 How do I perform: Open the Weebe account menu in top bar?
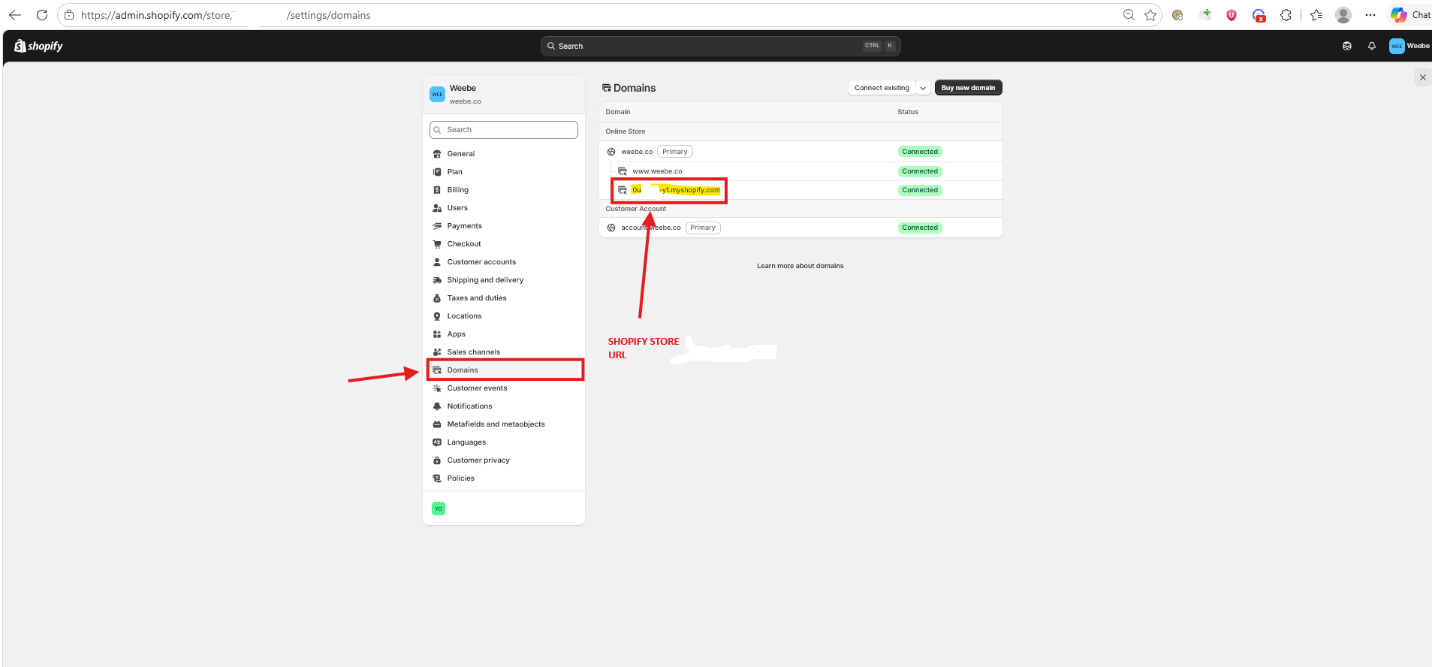tap(1410, 46)
